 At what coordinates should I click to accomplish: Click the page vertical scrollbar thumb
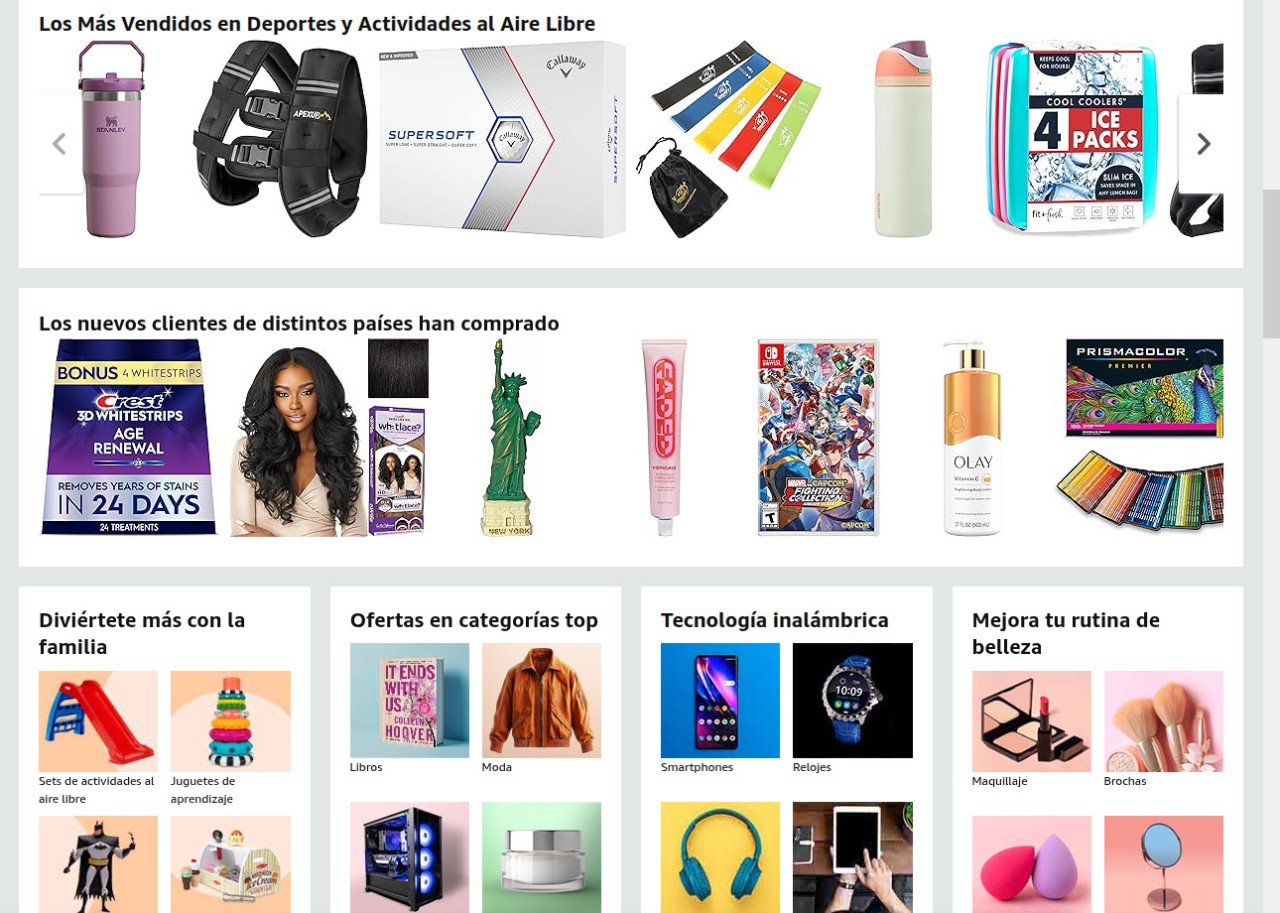1271,264
